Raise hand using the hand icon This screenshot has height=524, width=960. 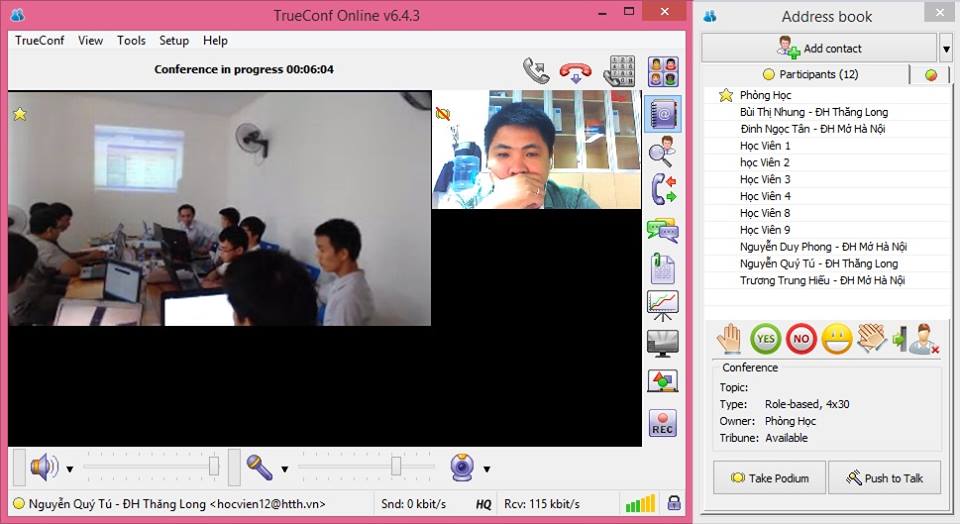pos(730,339)
